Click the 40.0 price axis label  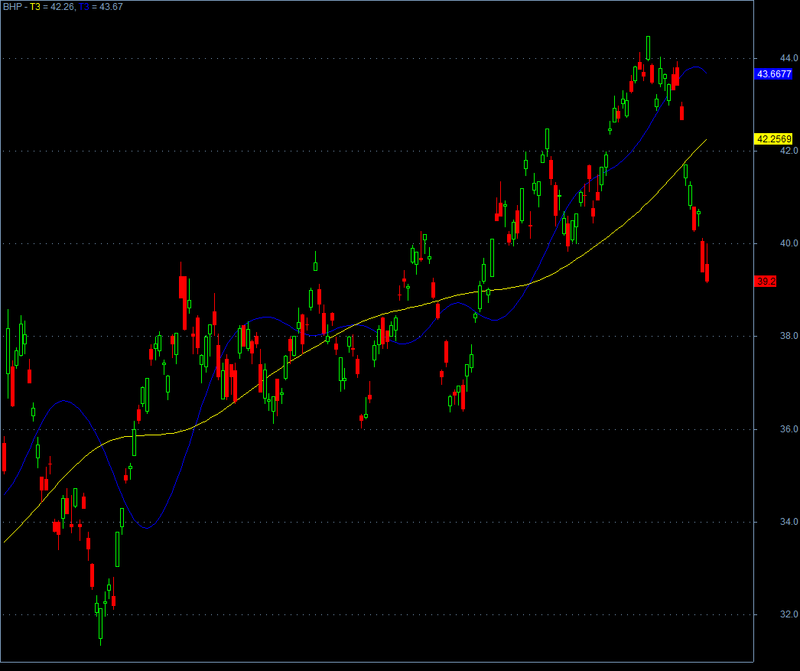[789, 243]
